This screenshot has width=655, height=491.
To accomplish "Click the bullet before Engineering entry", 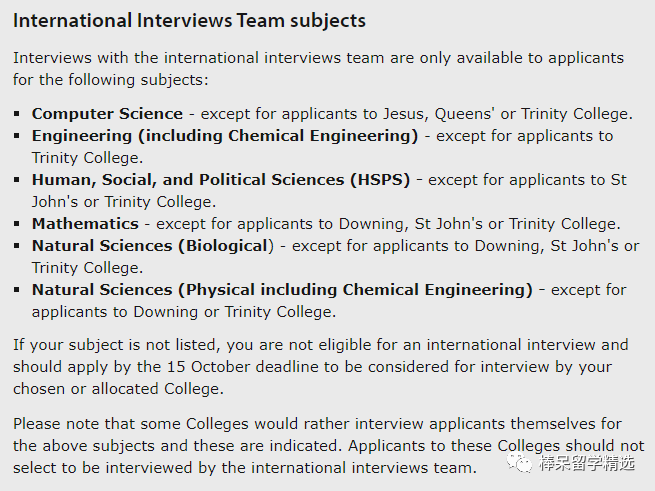I will 17,136.
